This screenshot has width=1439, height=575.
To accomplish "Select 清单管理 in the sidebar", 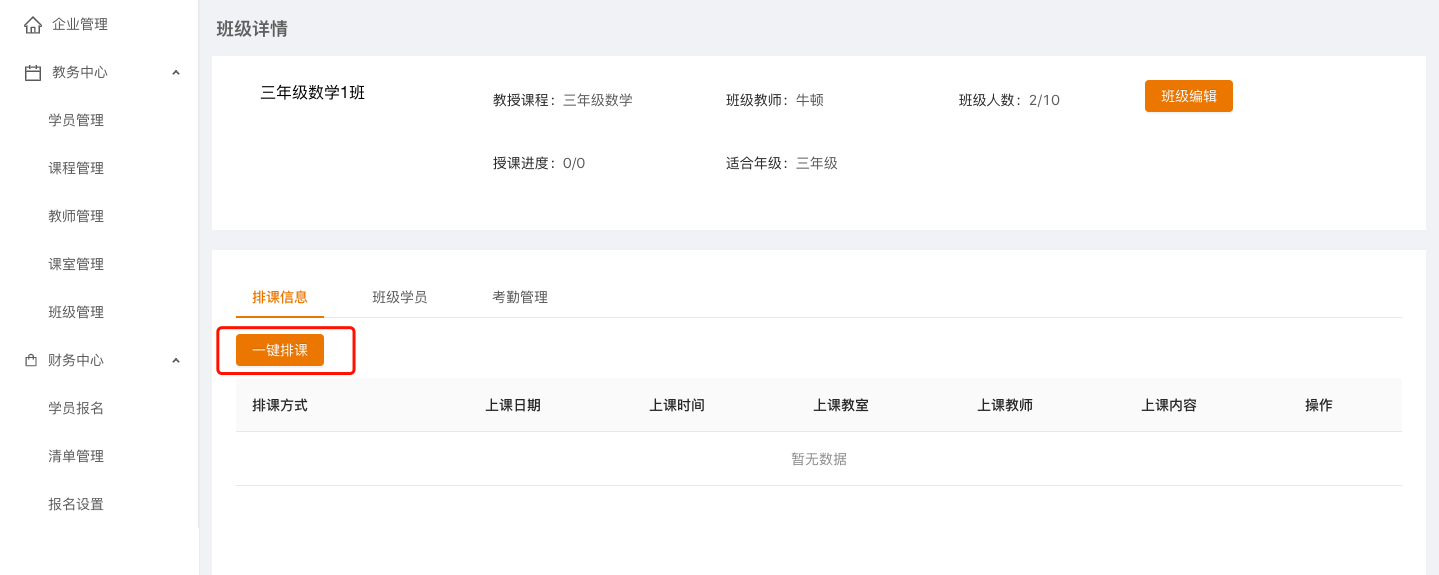I will point(76,456).
